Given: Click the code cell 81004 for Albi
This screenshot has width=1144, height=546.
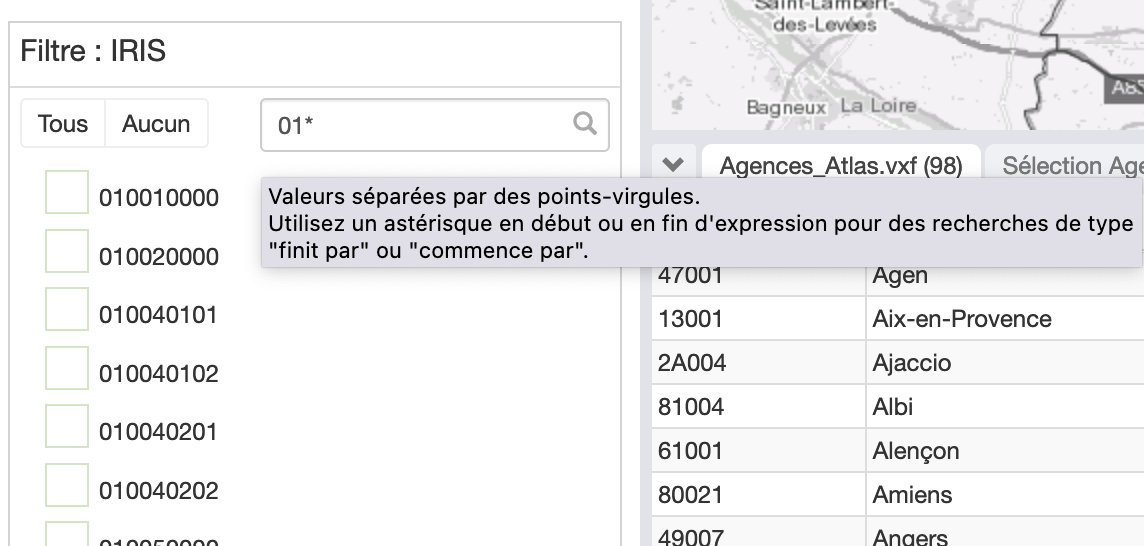Looking at the screenshot, I should click(x=690, y=407).
